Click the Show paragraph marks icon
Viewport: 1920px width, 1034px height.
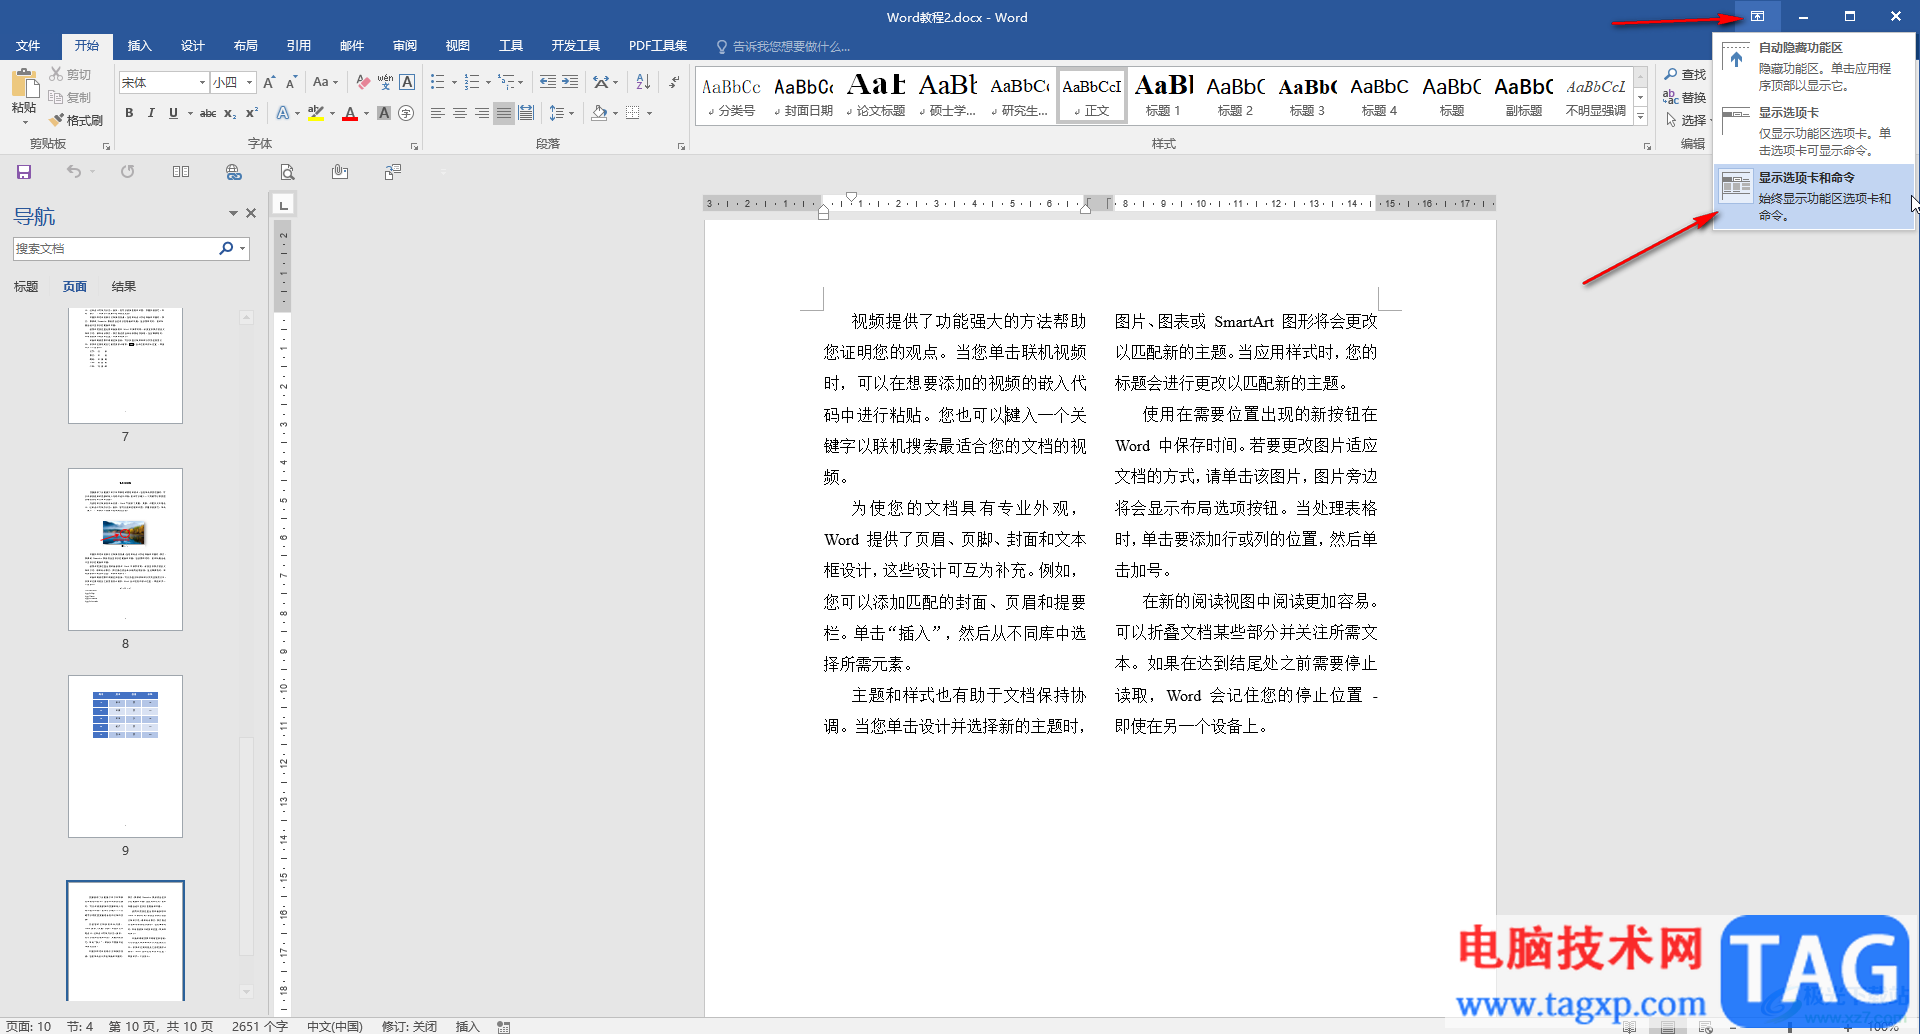pos(675,82)
